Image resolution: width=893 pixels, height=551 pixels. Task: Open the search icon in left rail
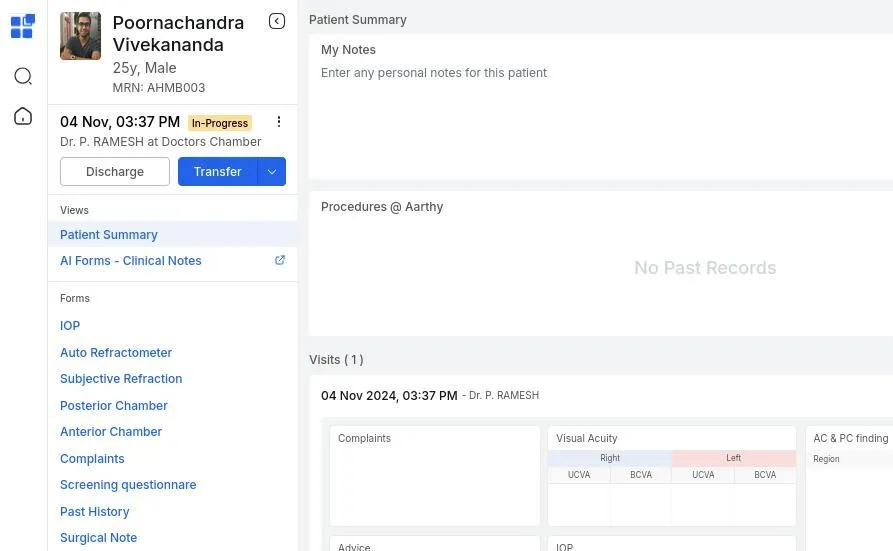(x=23, y=77)
